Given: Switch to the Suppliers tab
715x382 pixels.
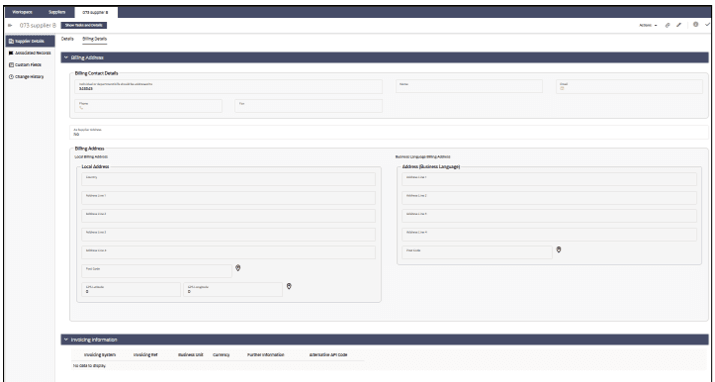Looking at the screenshot, I should point(57,12).
